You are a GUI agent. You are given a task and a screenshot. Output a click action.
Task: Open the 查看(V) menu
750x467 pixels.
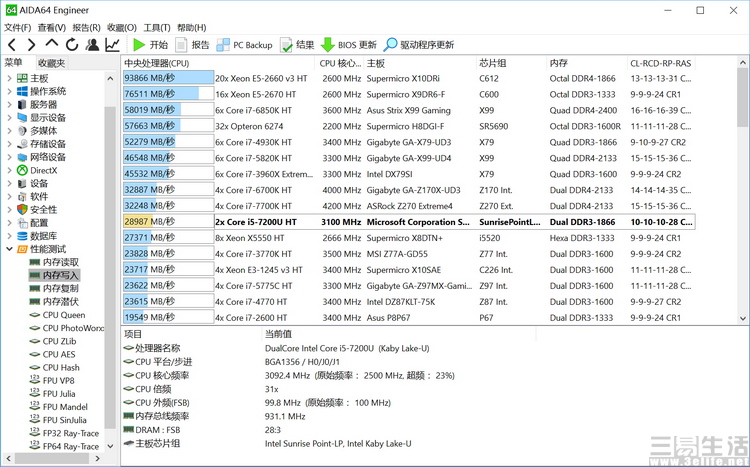click(x=52, y=27)
